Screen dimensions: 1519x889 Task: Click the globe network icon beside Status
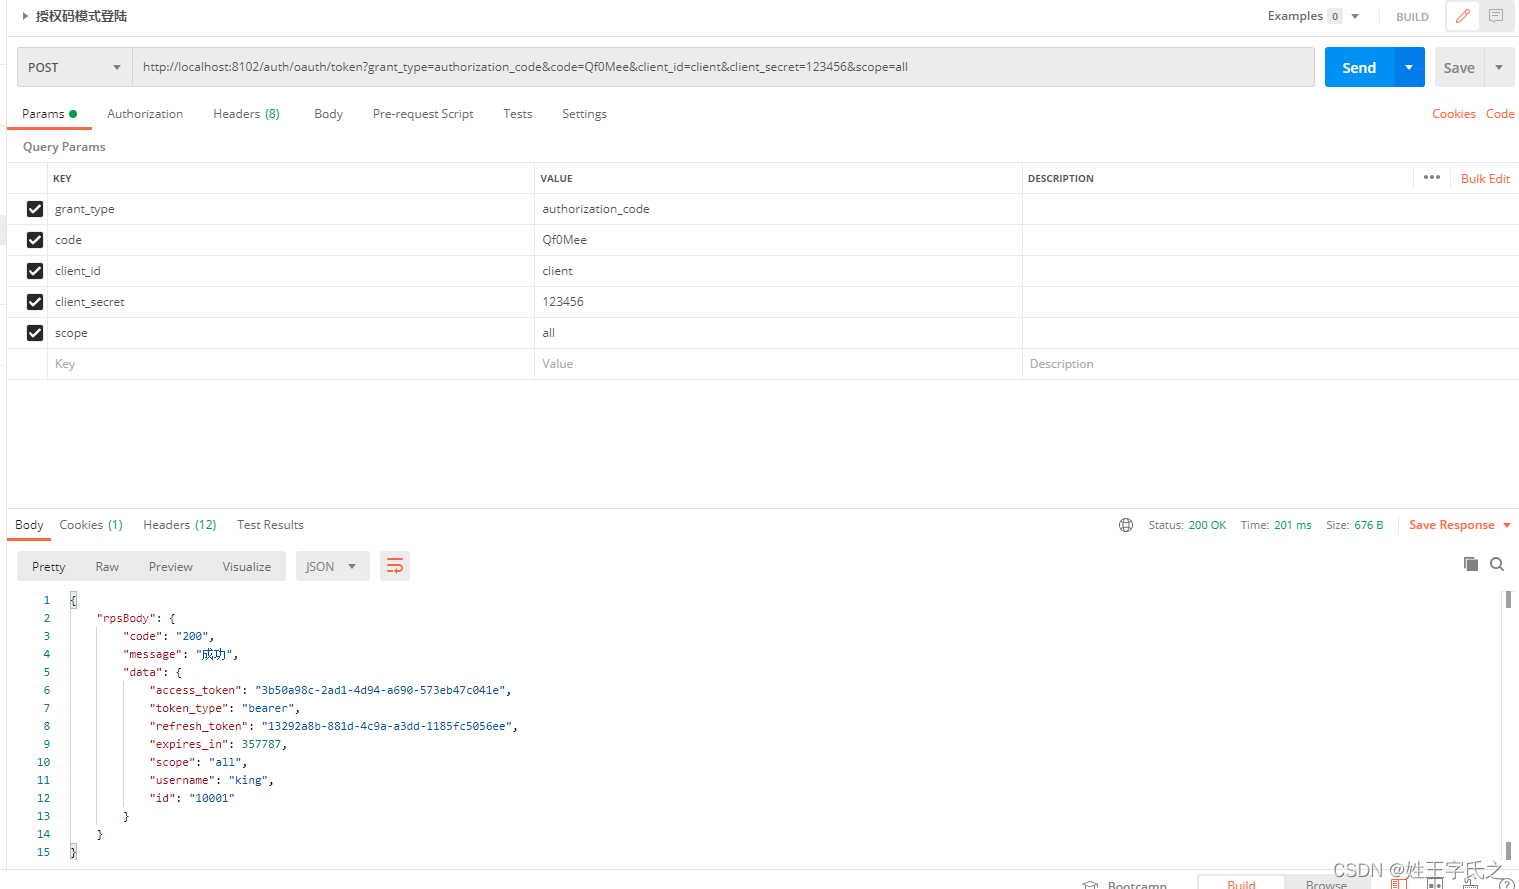(1126, 525)
